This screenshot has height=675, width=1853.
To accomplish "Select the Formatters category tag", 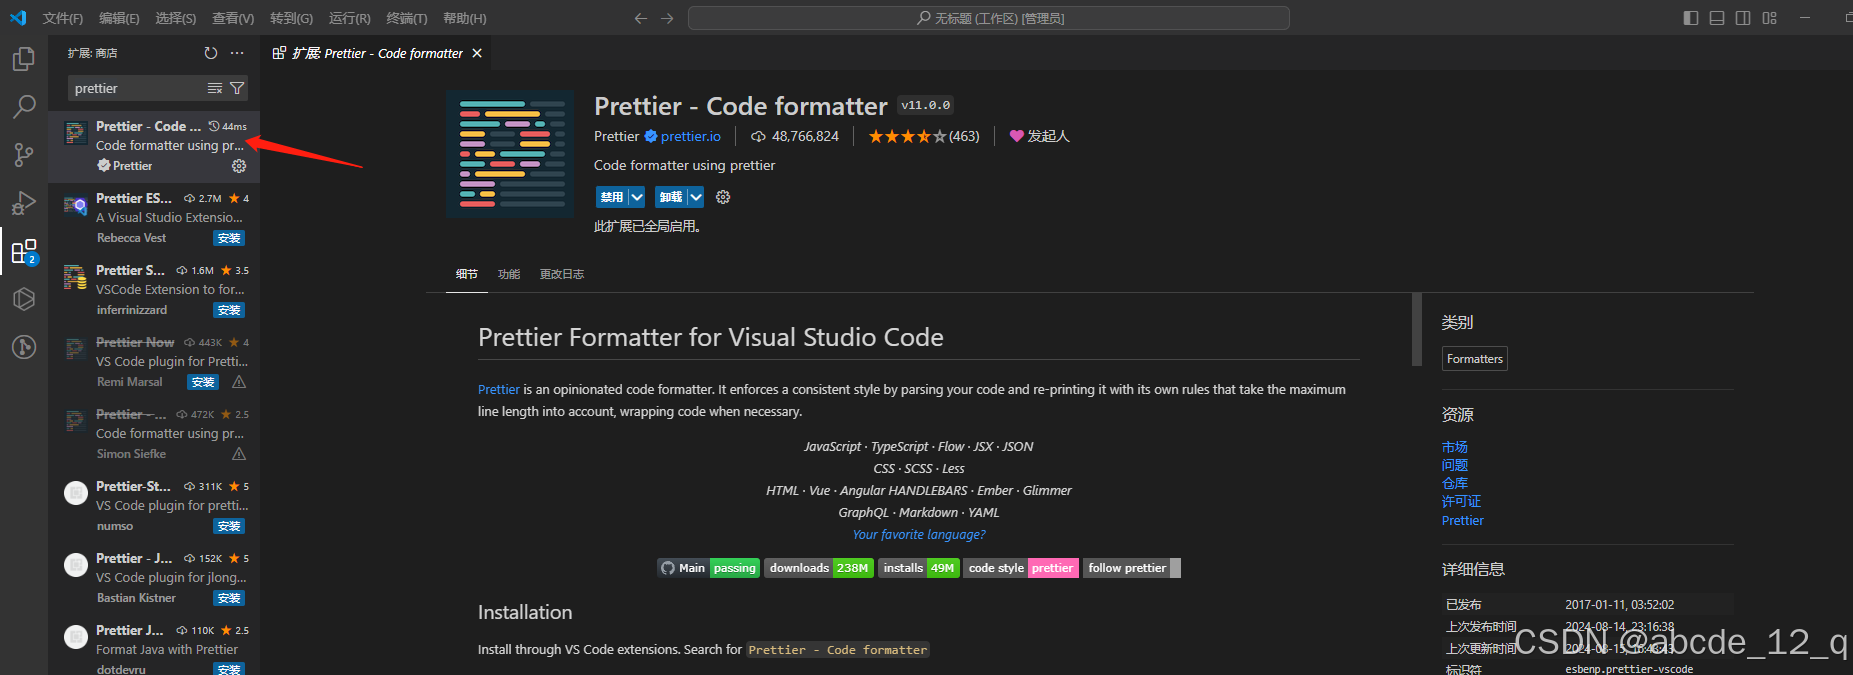I will [x=1475, y=359].
